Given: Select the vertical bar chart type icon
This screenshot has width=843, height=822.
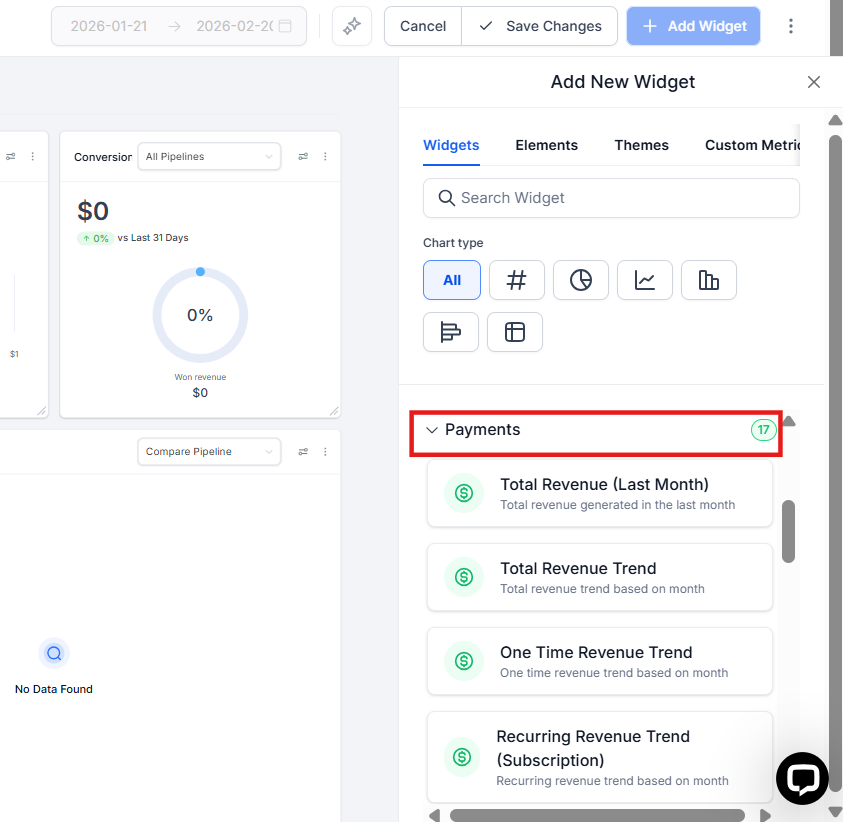Looking at the screenshot, I should coord(708,280).
